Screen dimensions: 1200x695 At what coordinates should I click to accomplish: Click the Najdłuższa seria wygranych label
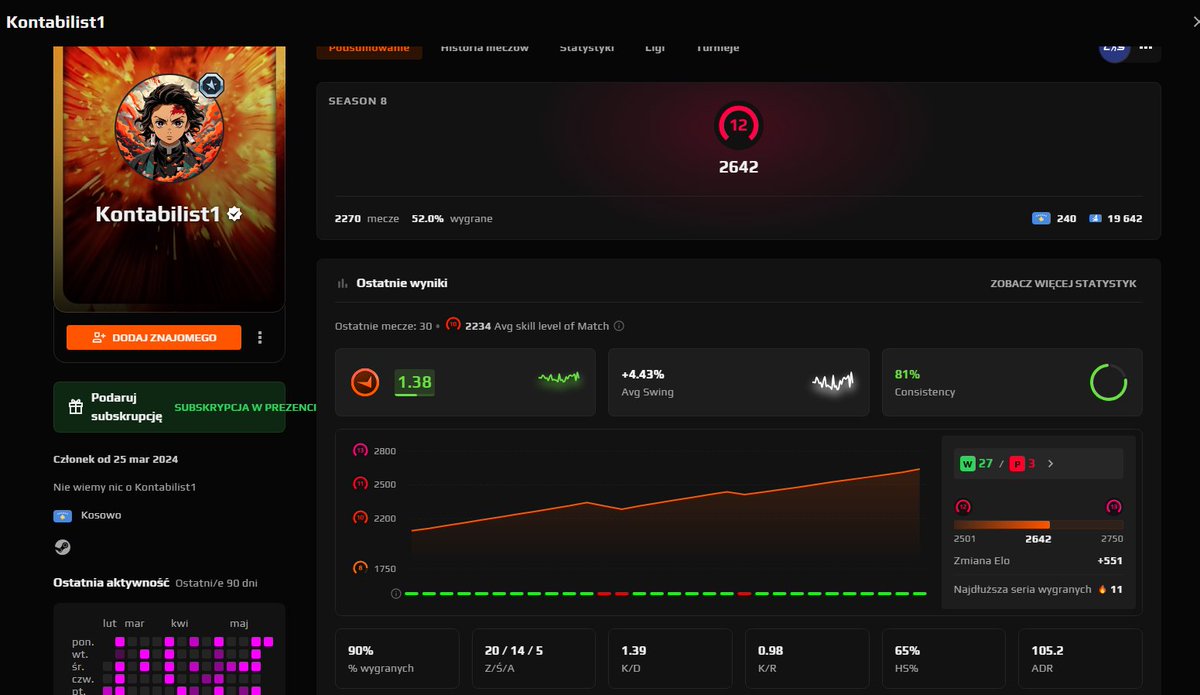click(1023, 589)
